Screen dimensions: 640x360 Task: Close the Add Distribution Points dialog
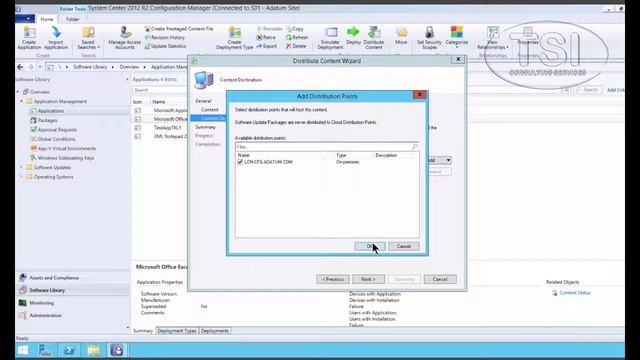coord(419,95)
